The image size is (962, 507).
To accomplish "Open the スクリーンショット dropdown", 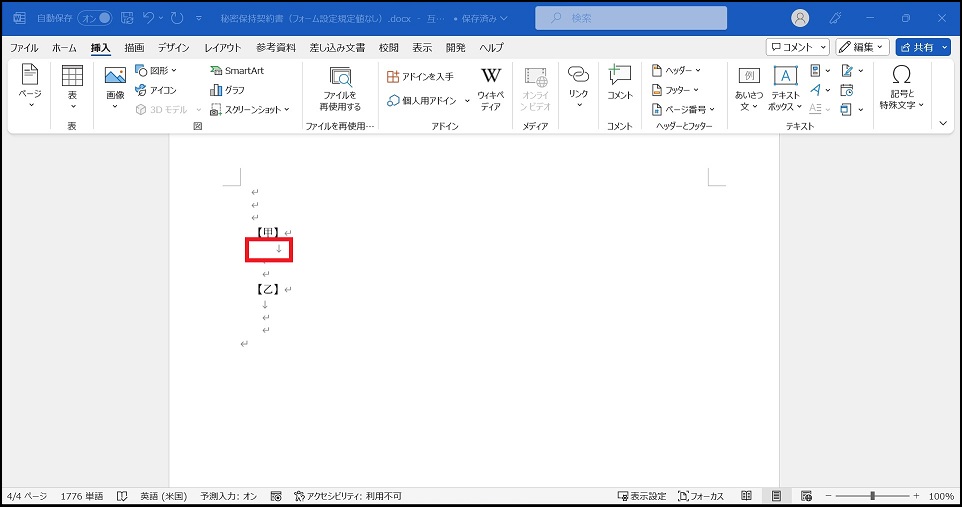I will click(250, 109).
